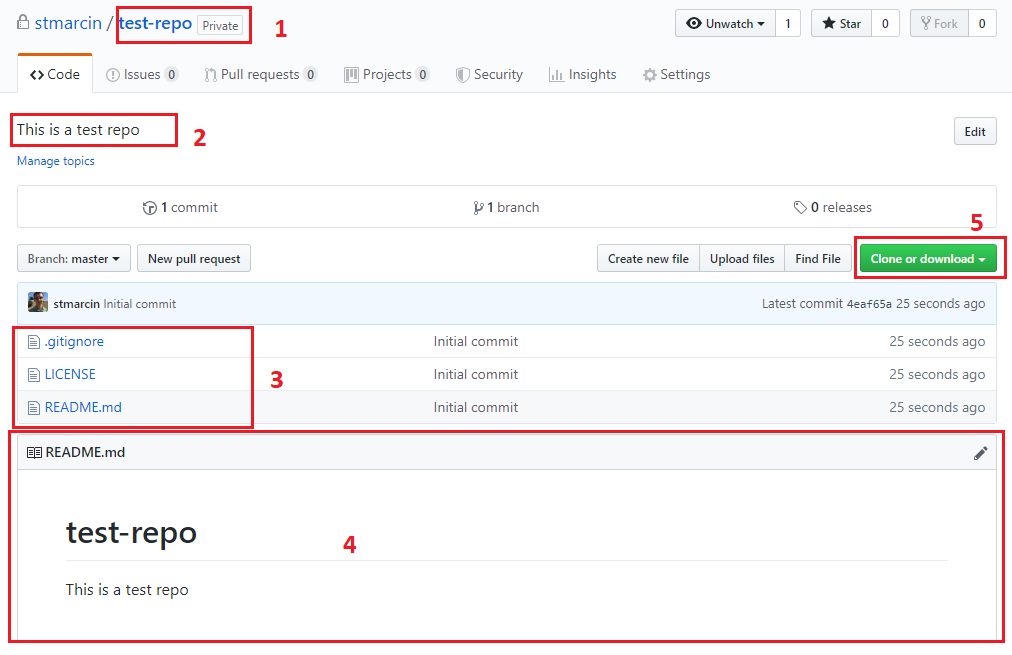Click Create new file button
The width and height of the screenshot is (1012, 655).
648,259
